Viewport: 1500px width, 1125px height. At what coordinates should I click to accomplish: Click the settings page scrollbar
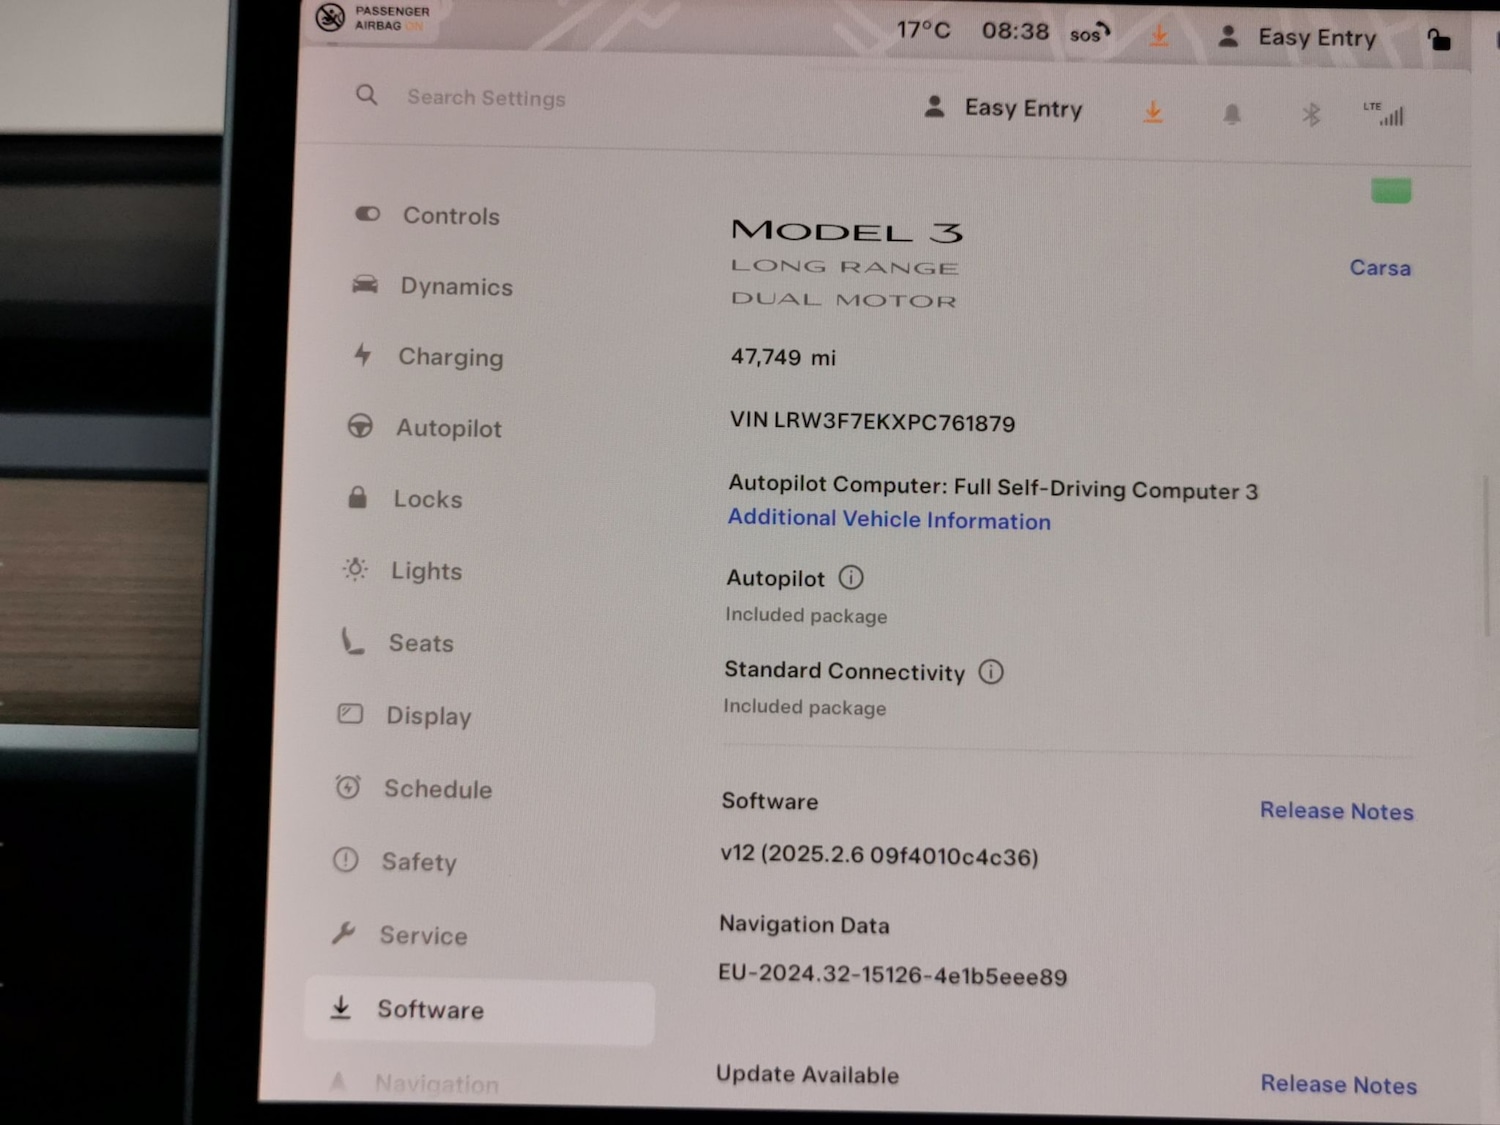pyautogui.click(x=1487, y=556)
